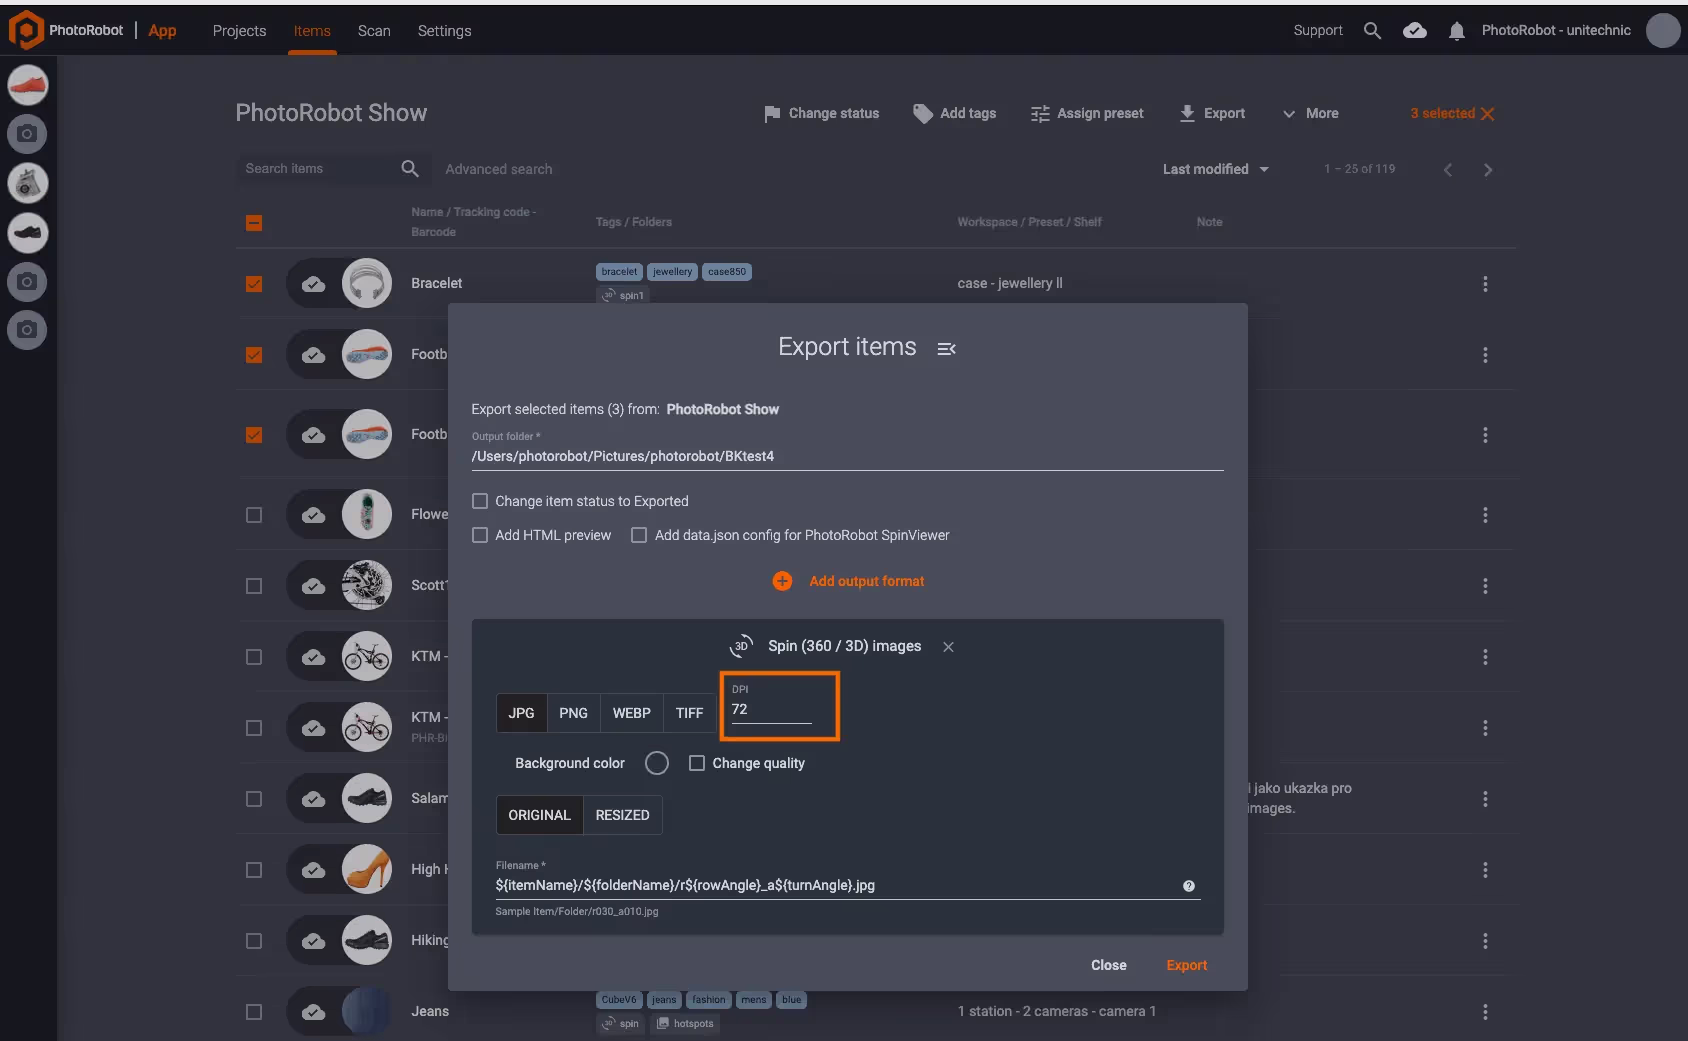
Task: Click the Add tags label icon
Action: pyautogui.click(x=922, y=114)
